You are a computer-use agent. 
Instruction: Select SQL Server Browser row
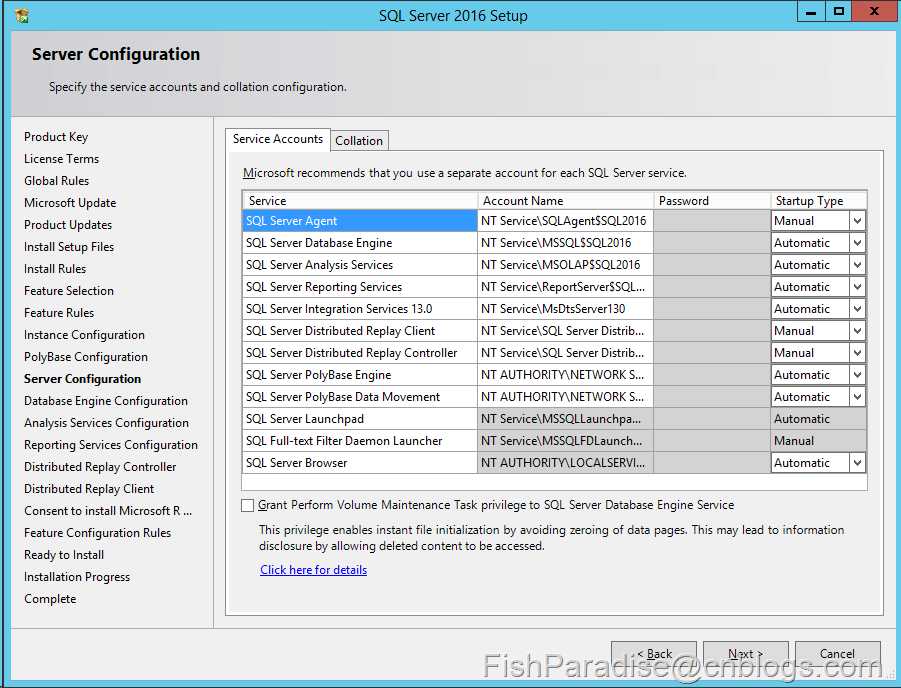point(360,463)
